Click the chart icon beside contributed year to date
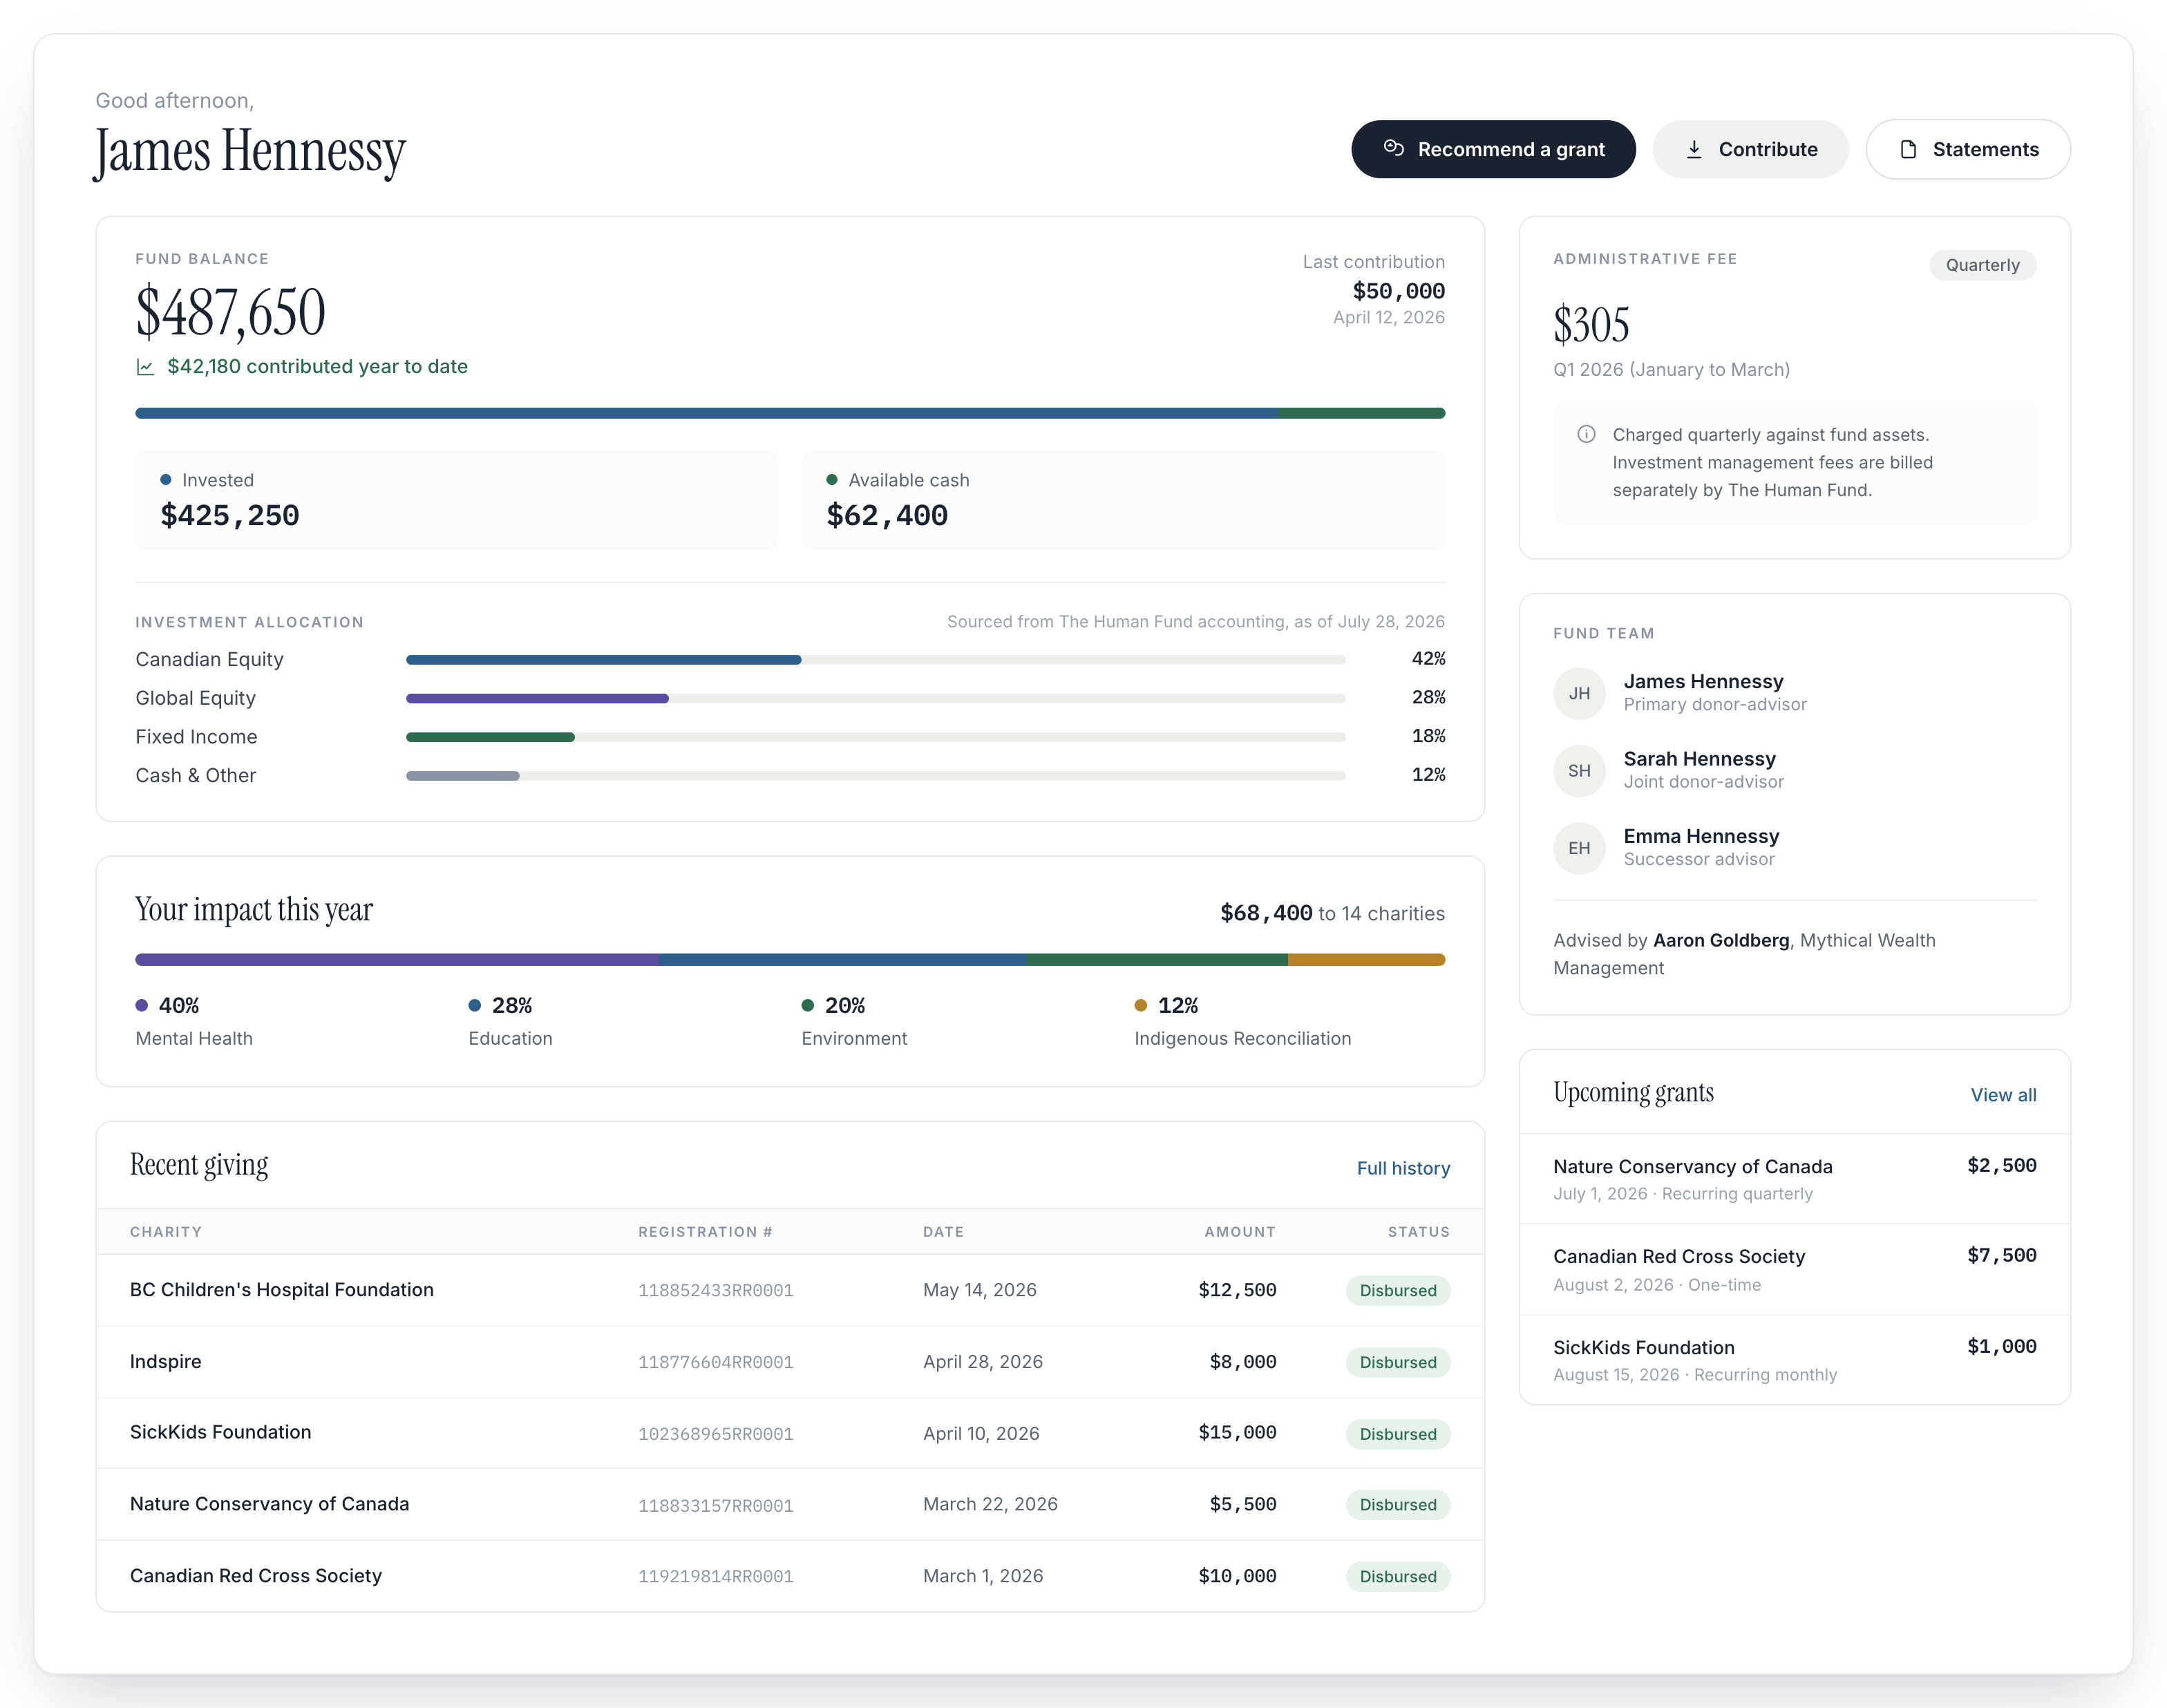The height and width of the screenshot is (1708, 2167). pos(145,367)
